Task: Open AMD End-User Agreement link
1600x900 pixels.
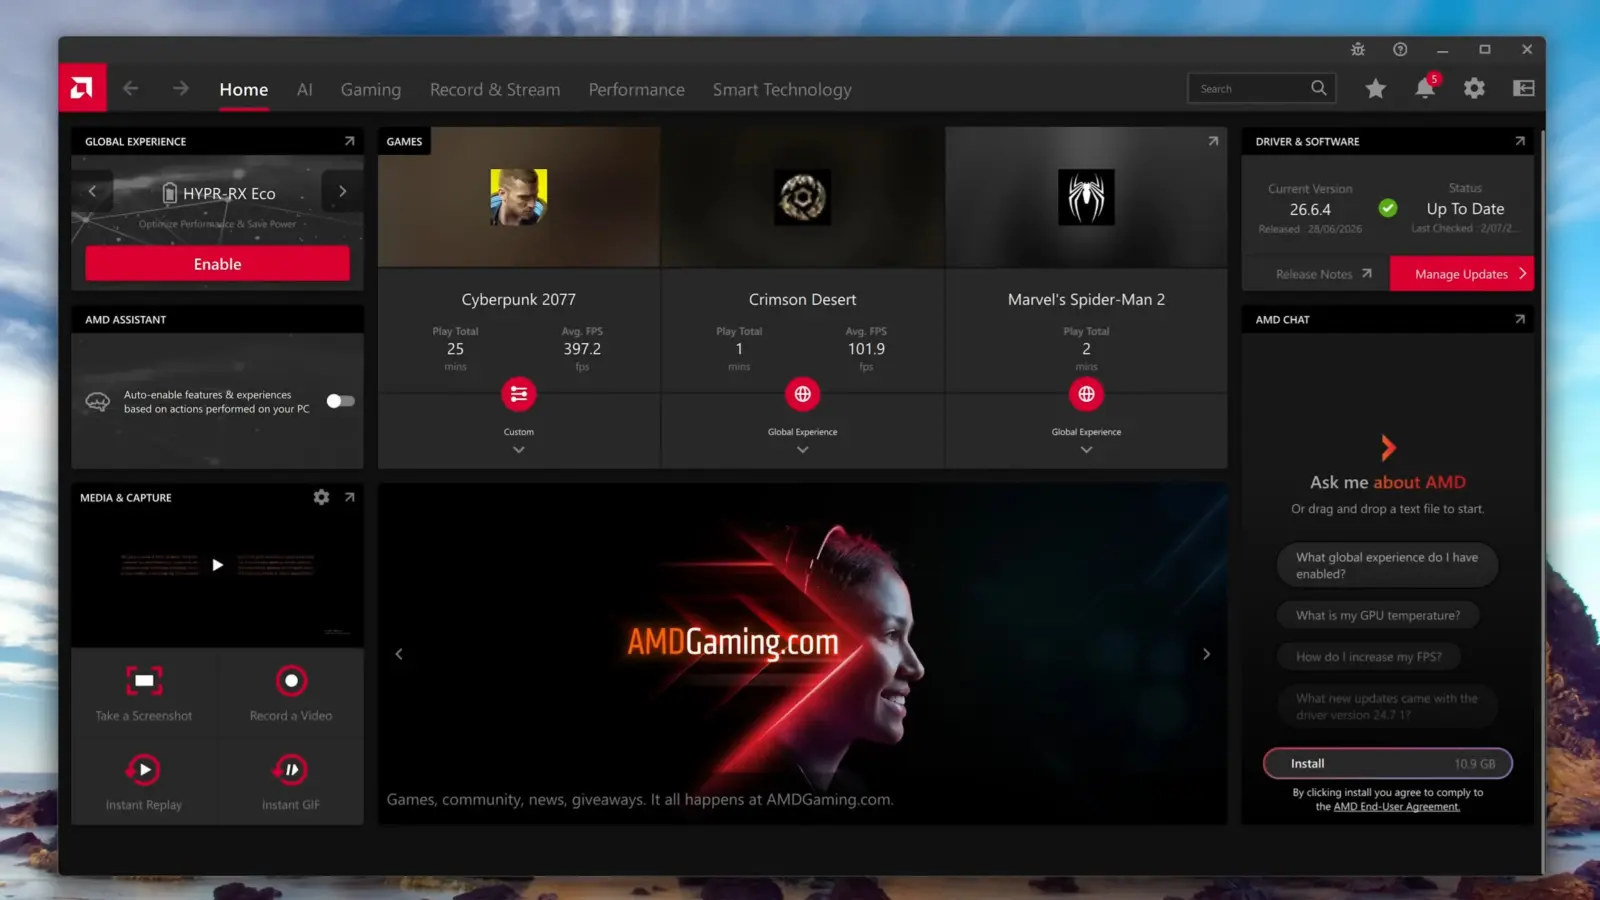Action: coord(1396,807)
